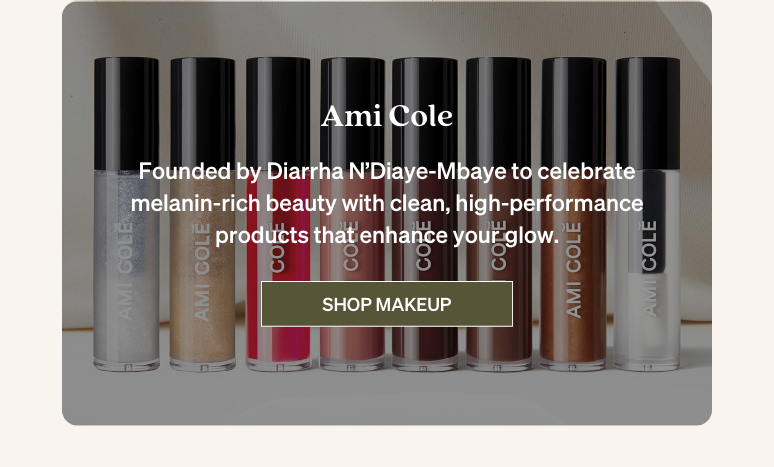Click the silver glitter lip gloss tube
774x467 pixels.
point(126,214)
